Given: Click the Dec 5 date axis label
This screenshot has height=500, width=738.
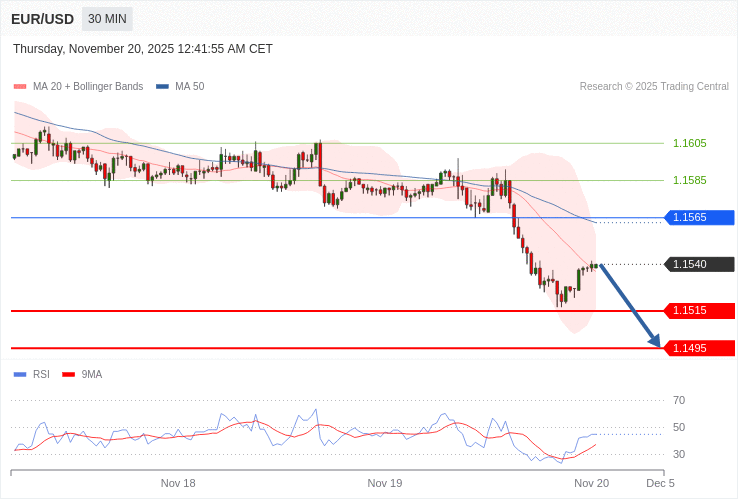Looking at the screenshot, I should [660, 483].
